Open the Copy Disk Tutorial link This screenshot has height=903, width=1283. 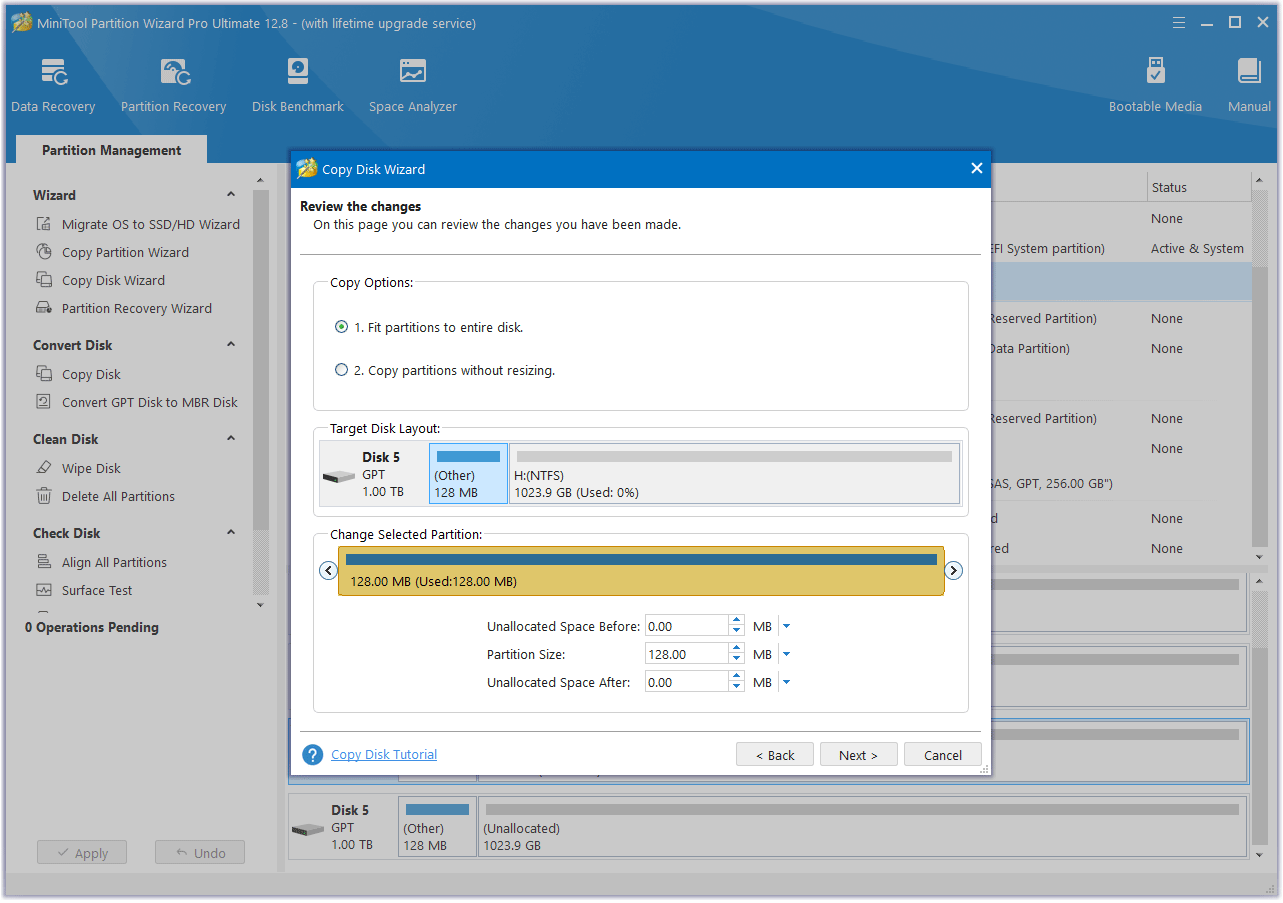[x=384, y=755]
